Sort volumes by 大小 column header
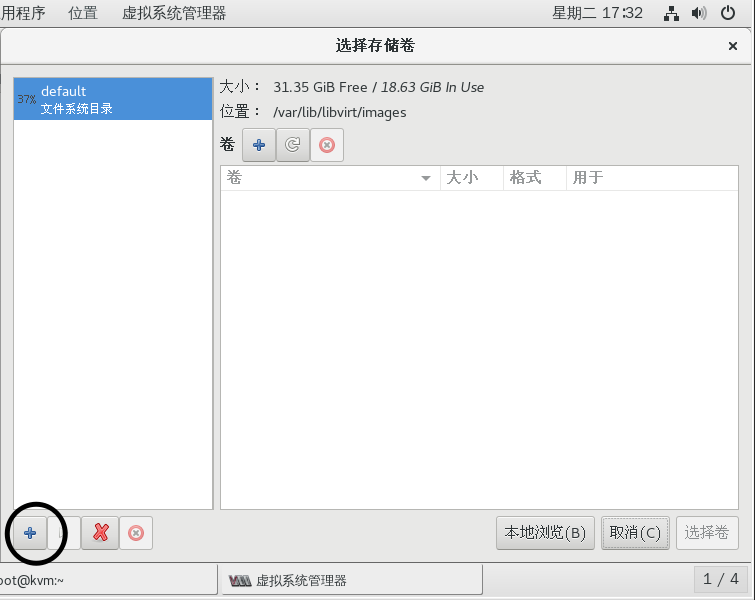 (x=471, y=178)
